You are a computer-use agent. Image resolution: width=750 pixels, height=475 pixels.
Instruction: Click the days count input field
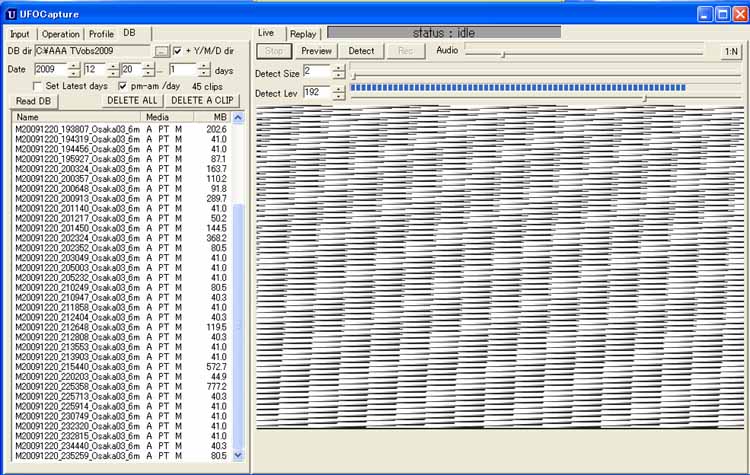(183, 70)
